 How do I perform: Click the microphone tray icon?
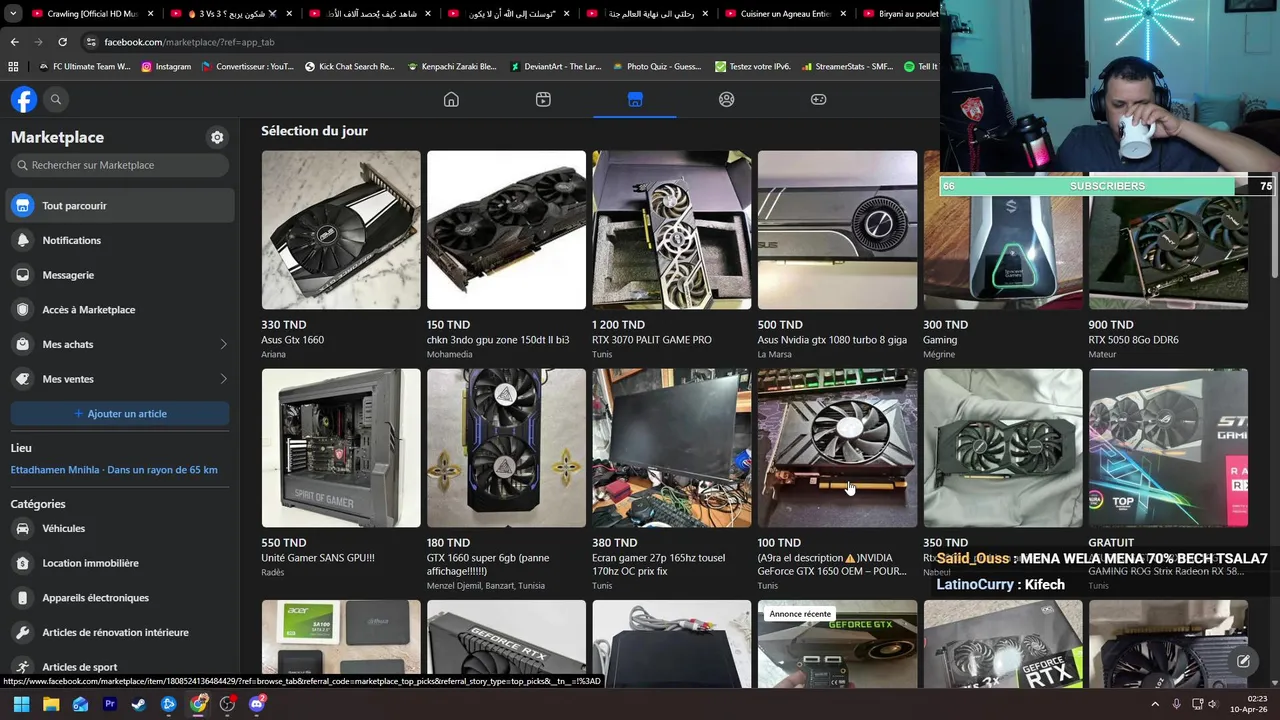(1176, 704)
